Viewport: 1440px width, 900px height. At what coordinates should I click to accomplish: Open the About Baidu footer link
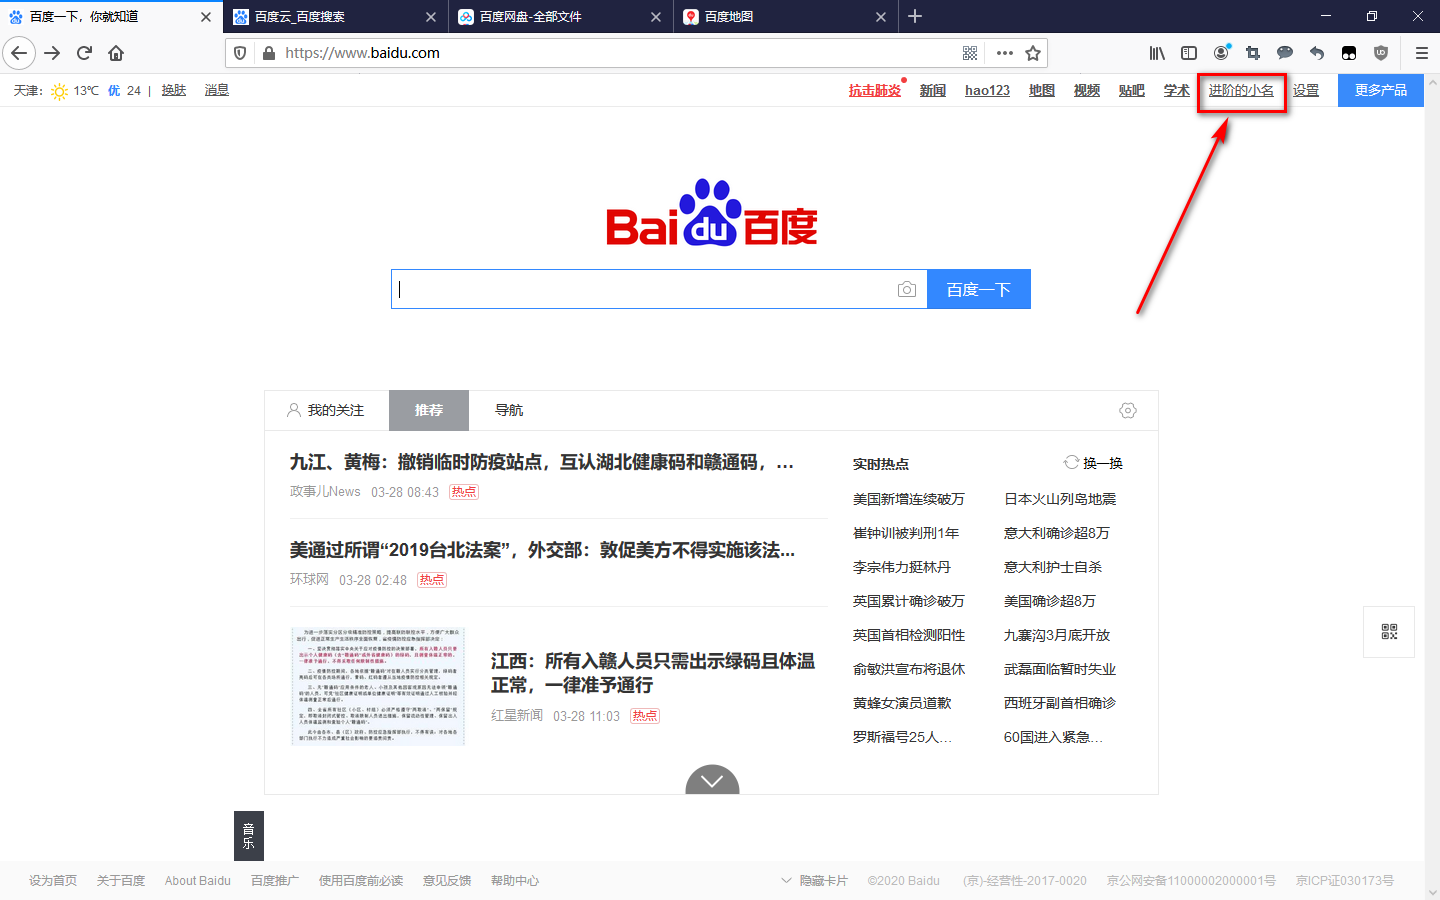(198, 880)
